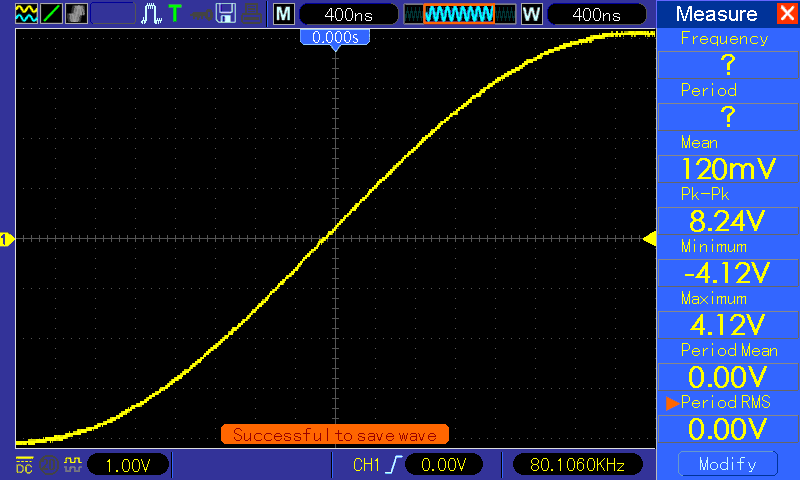Click the dual sine wave display icon
This screenshot has height=480, width=800.
tap(26, 13)
